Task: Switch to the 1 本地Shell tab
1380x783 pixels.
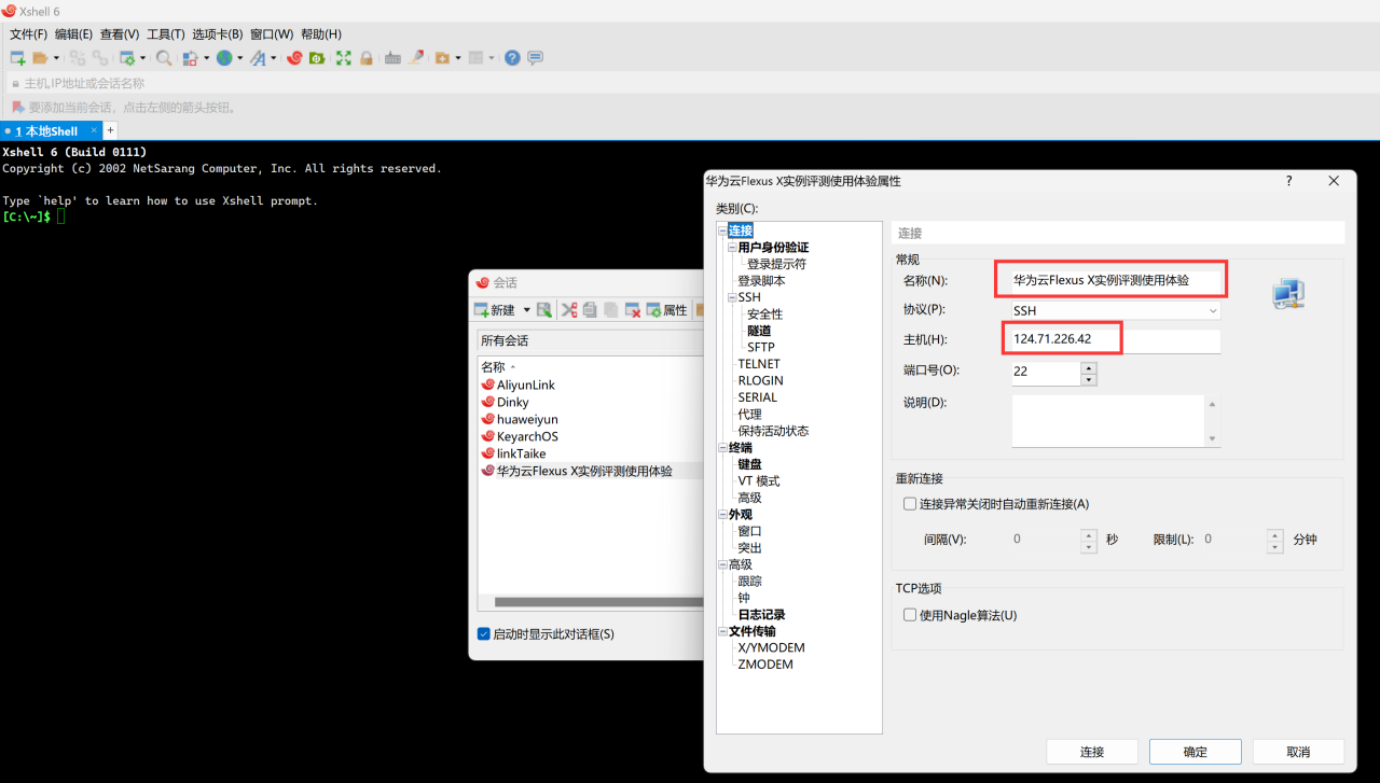Action: tap(51, 131)
